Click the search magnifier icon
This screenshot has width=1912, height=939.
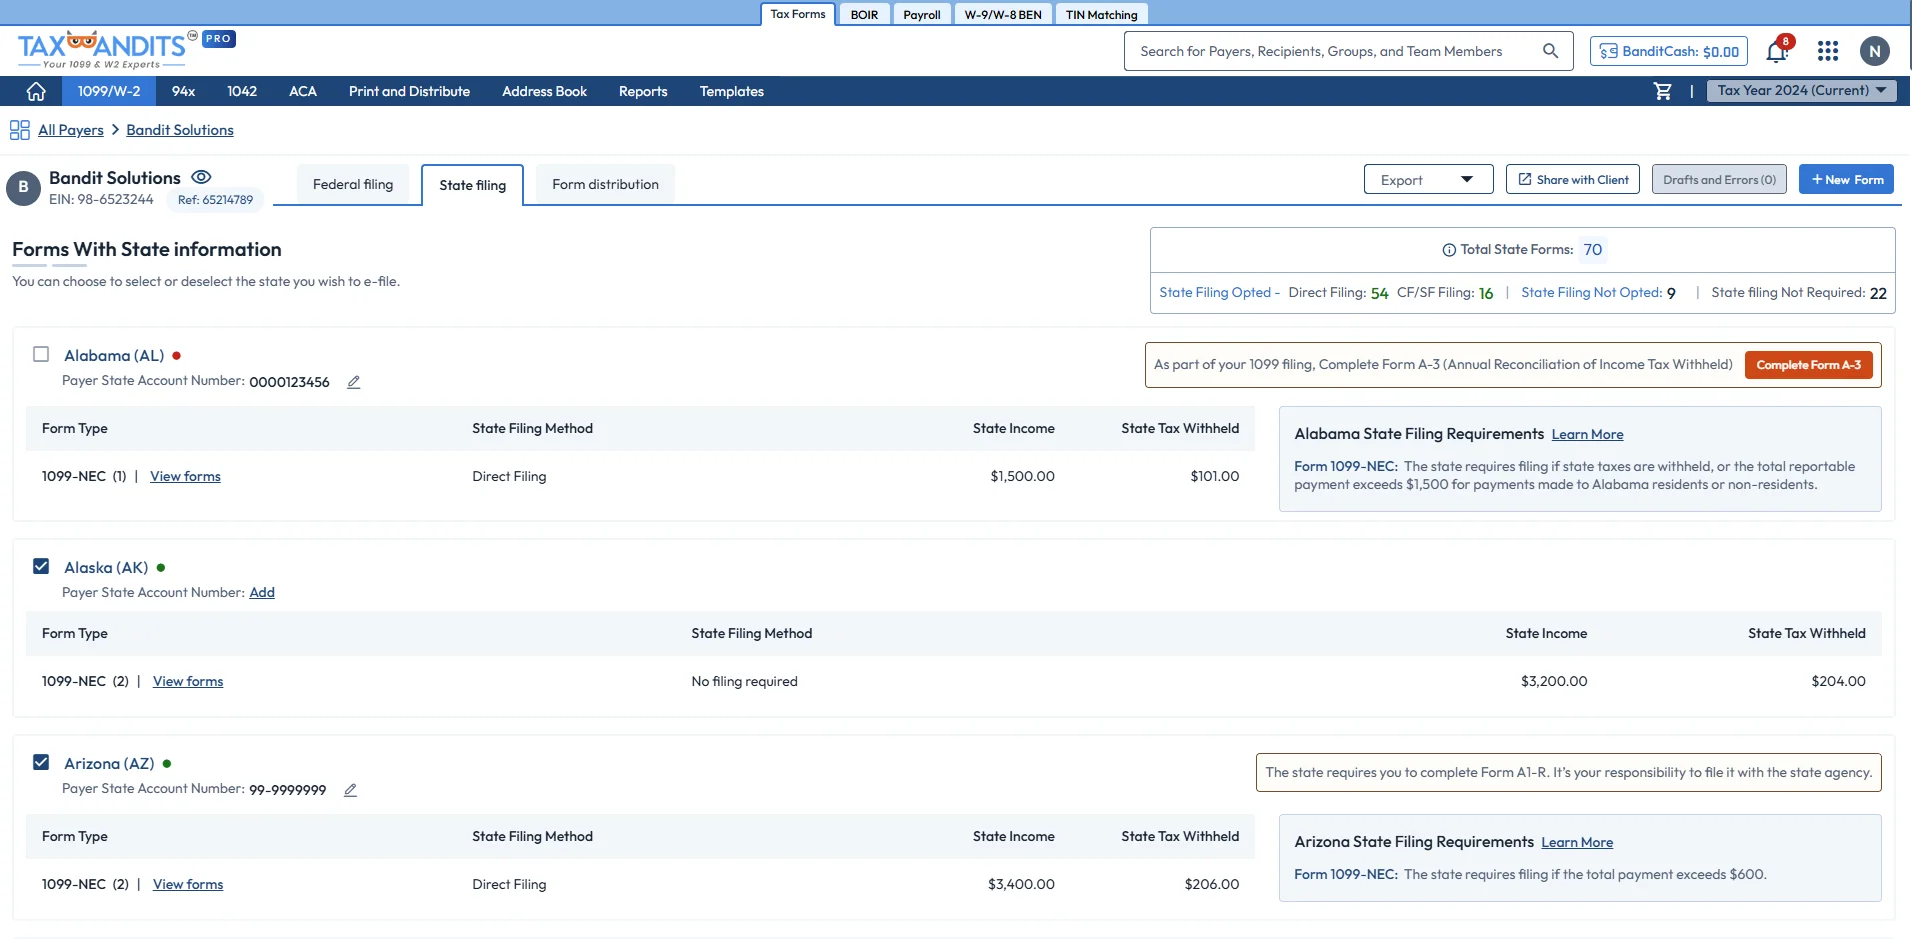[x=1550, y=51]
